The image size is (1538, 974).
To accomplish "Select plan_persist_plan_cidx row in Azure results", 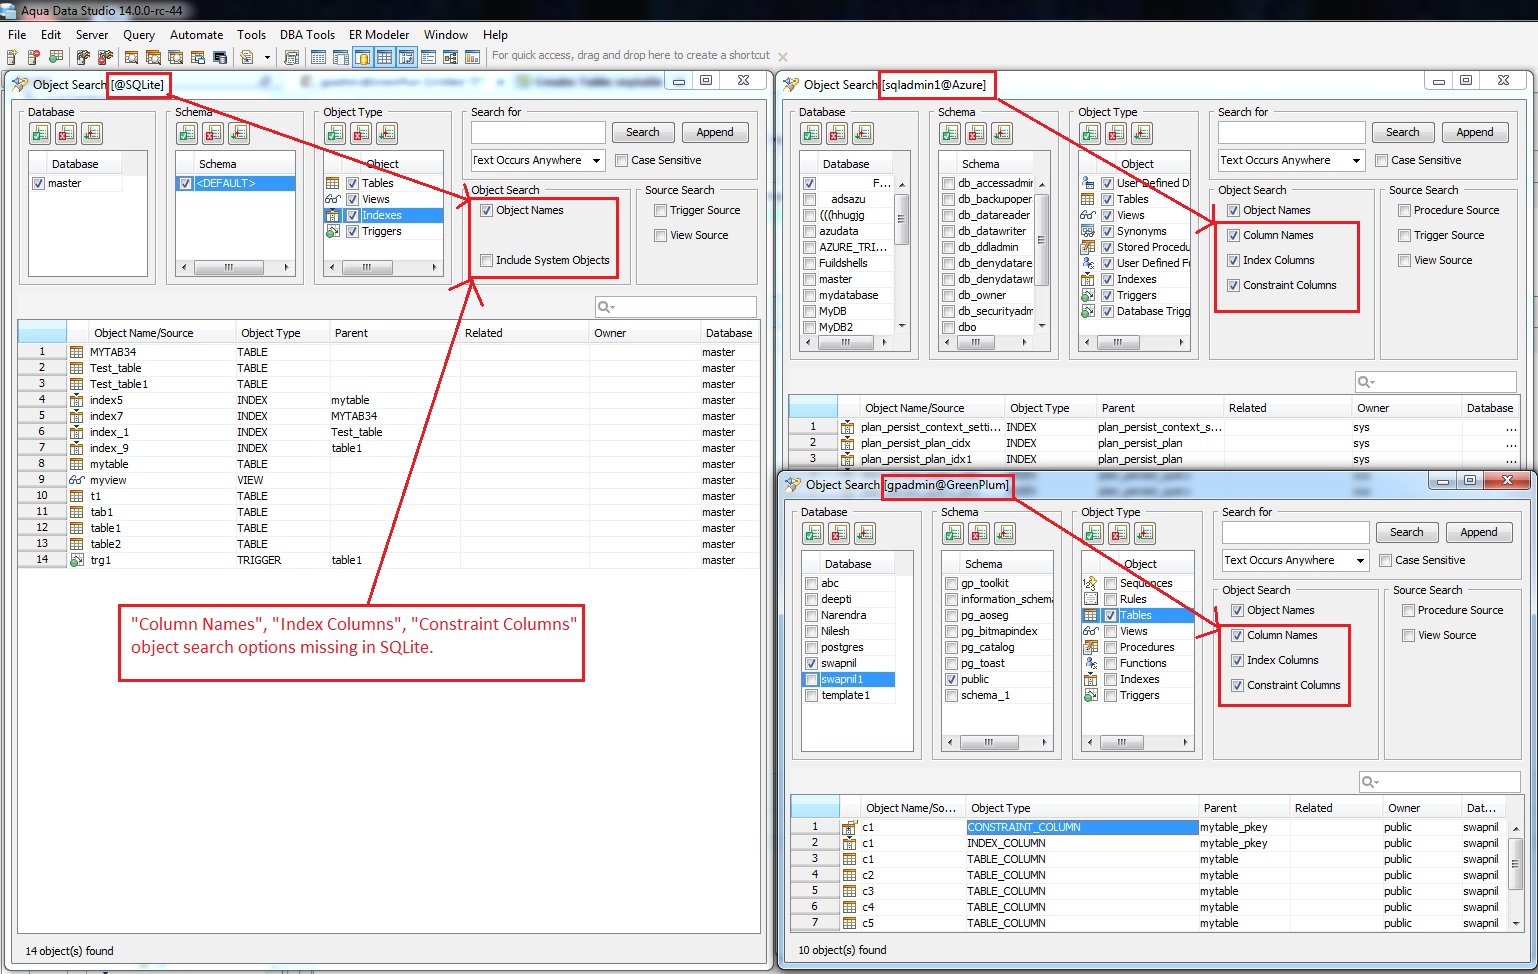I will pos(1154,443).
